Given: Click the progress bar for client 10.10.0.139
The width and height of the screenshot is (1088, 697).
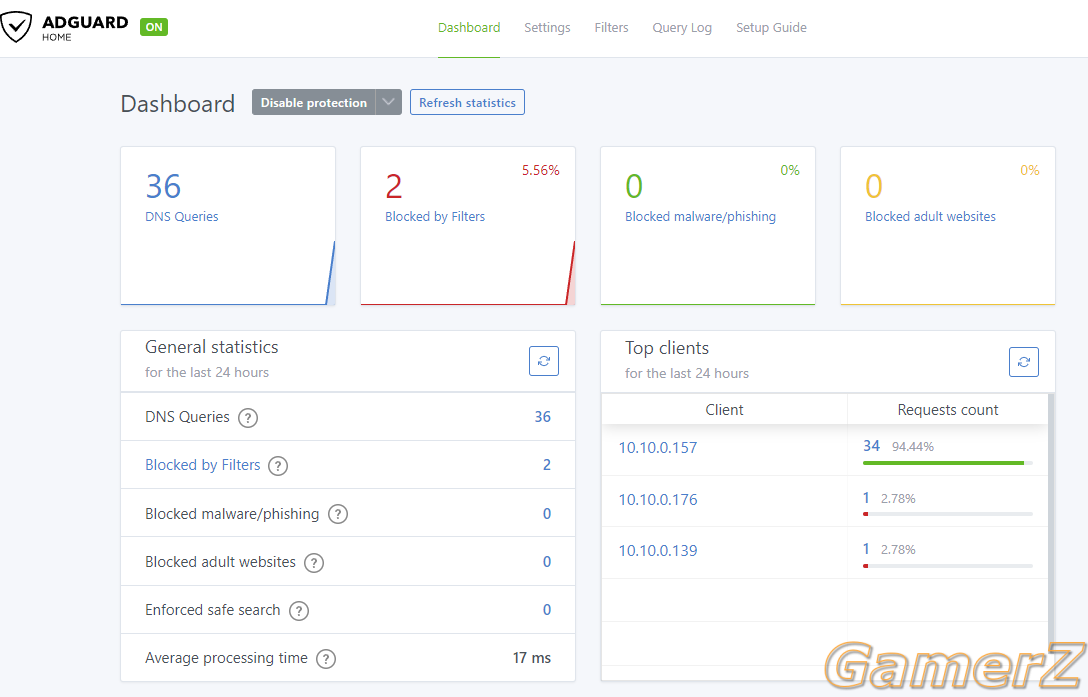Looking at the screenshot, I should coord(948,566).
